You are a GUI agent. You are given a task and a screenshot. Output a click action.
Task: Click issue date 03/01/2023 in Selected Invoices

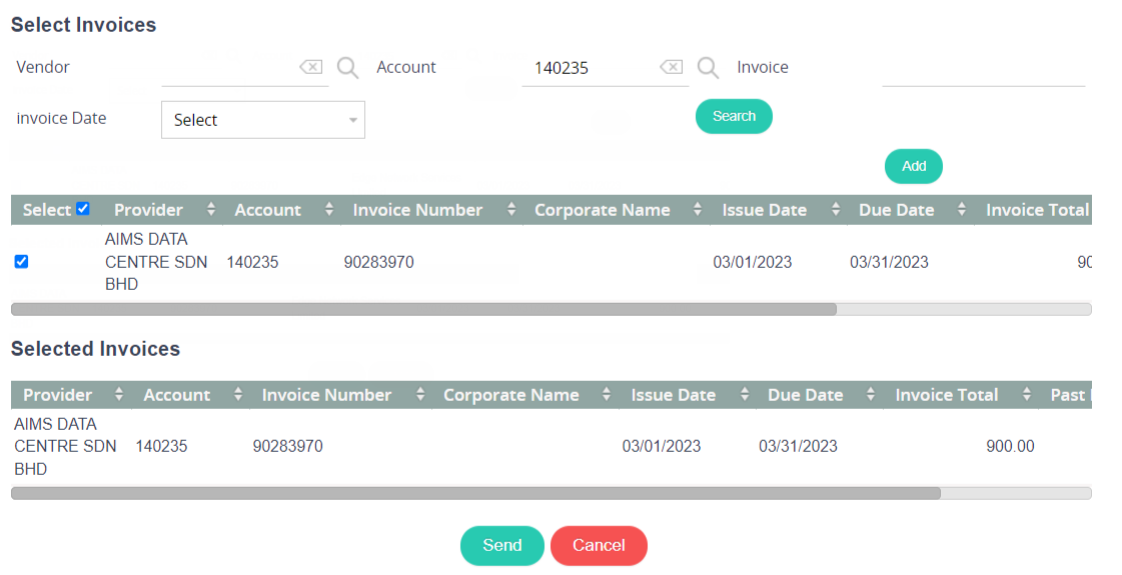point(661,446)
